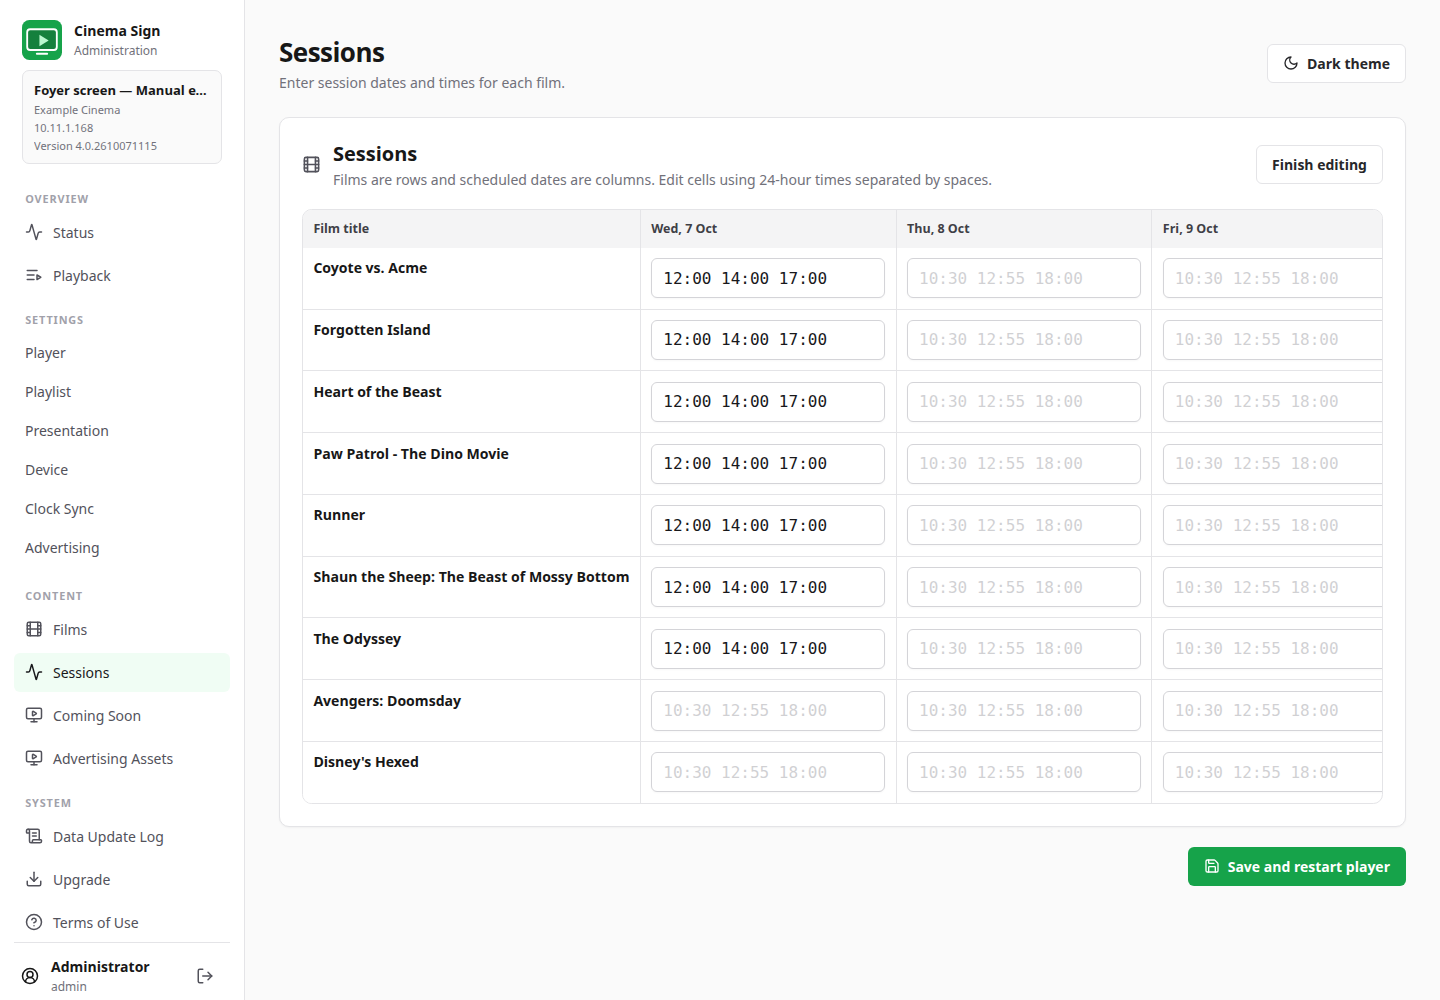This screenshot has height=1000, width=1440.
Task: Click Finish editing button
Action: [x=1319, y=165]
